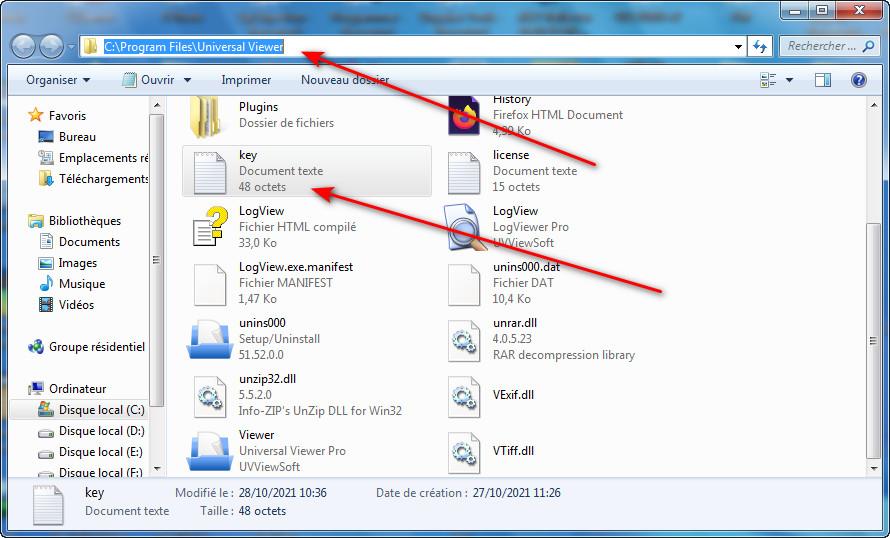This screenshot has height=538, width=890.
Task: Click the address bar path field
Action: click(x=413, y=47)
